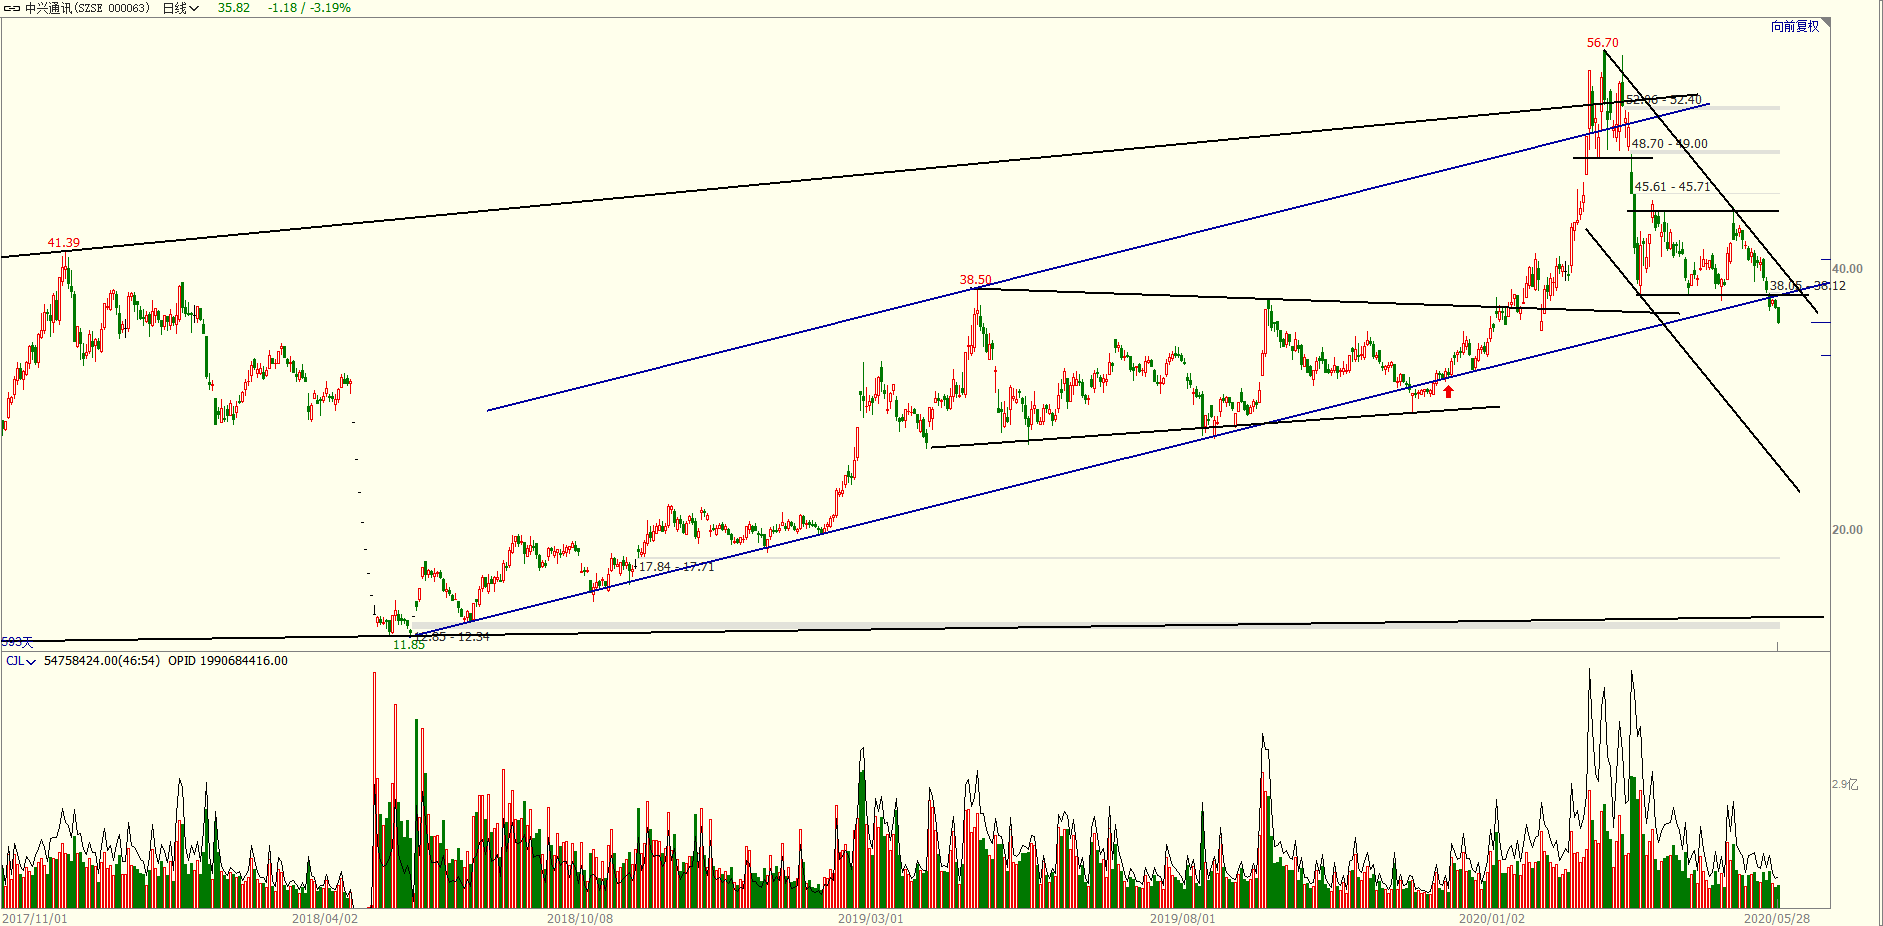Click the 17.84 - 17.71 gap label
The image size is (1883, 926).
(677, 567)
